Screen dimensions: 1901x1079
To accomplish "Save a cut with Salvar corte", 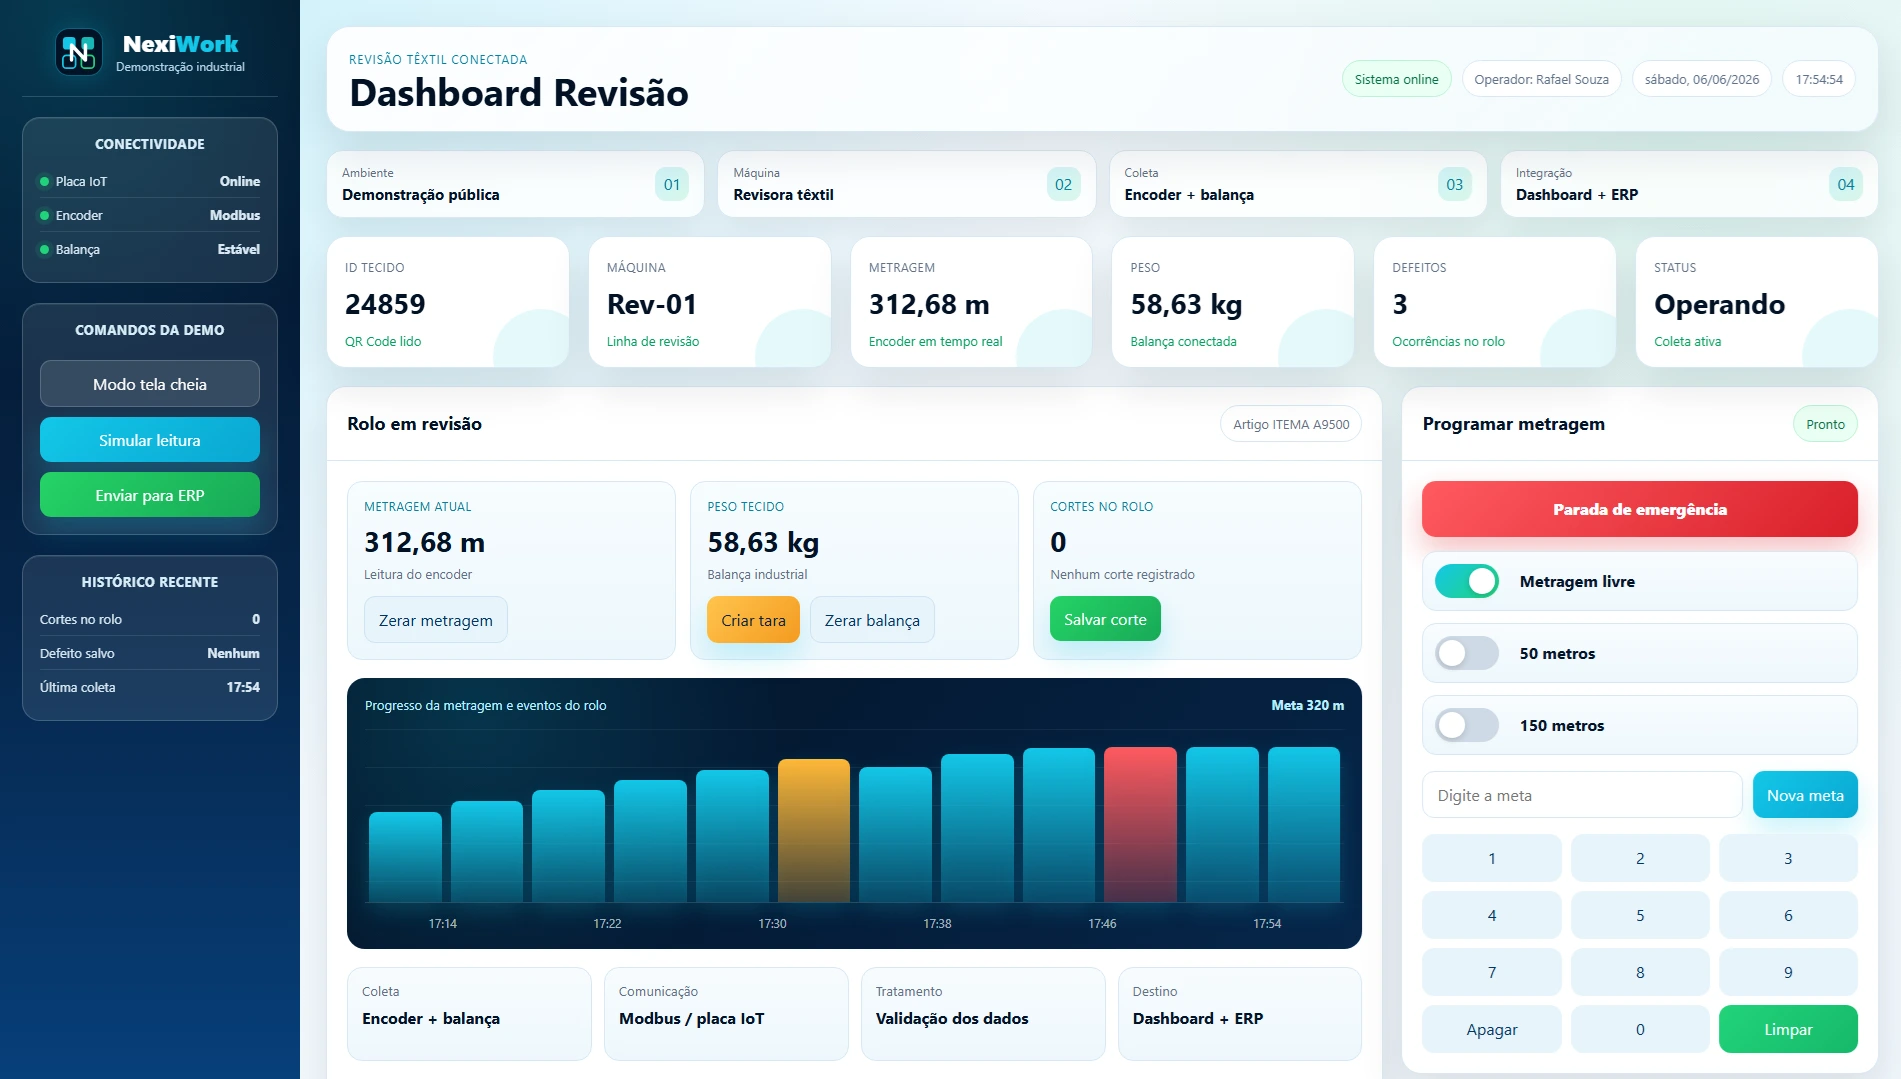I will [1105, 619].
